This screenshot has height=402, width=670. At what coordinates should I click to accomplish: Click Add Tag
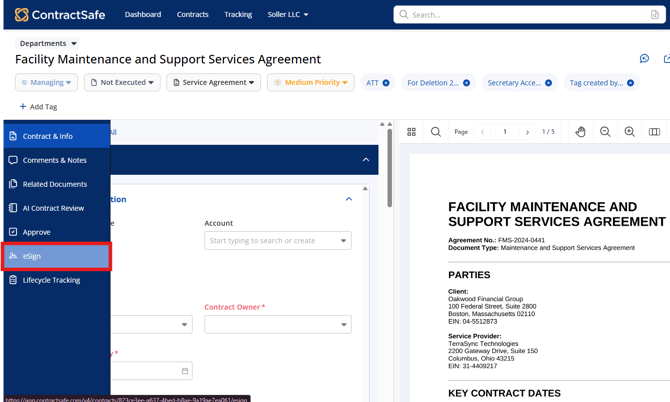coord(38,107)
